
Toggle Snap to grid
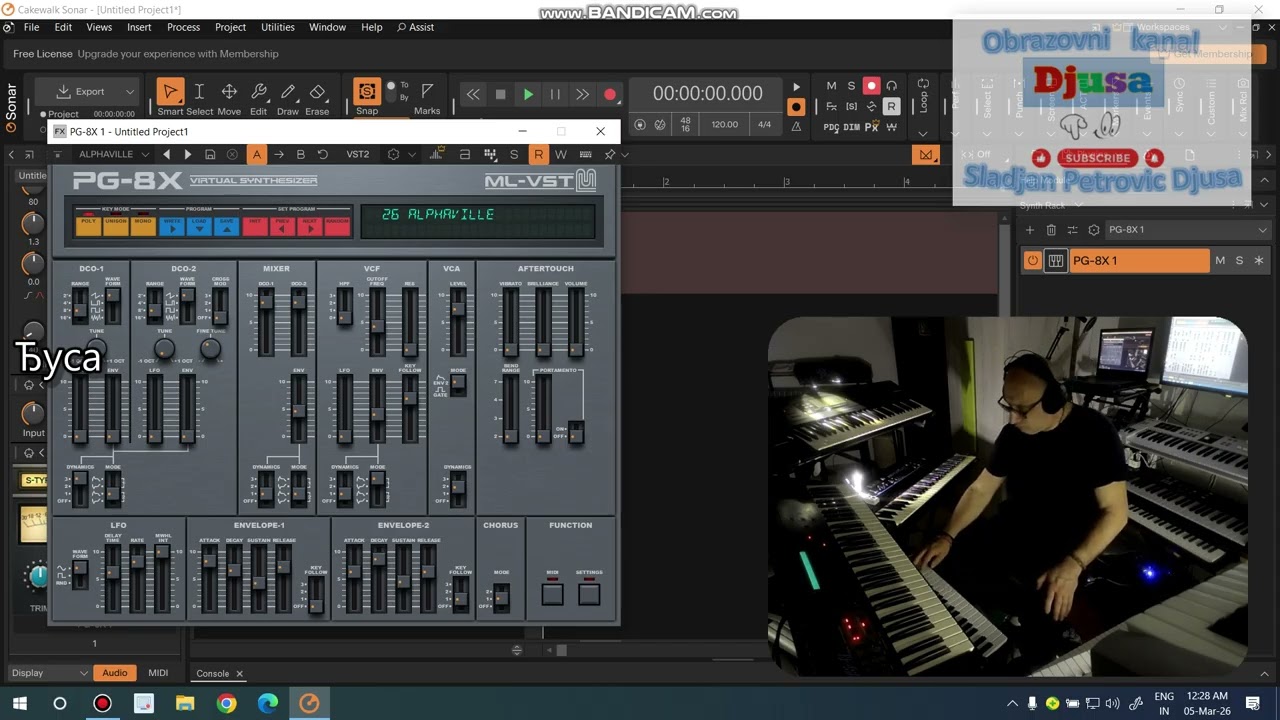(367, 92)
